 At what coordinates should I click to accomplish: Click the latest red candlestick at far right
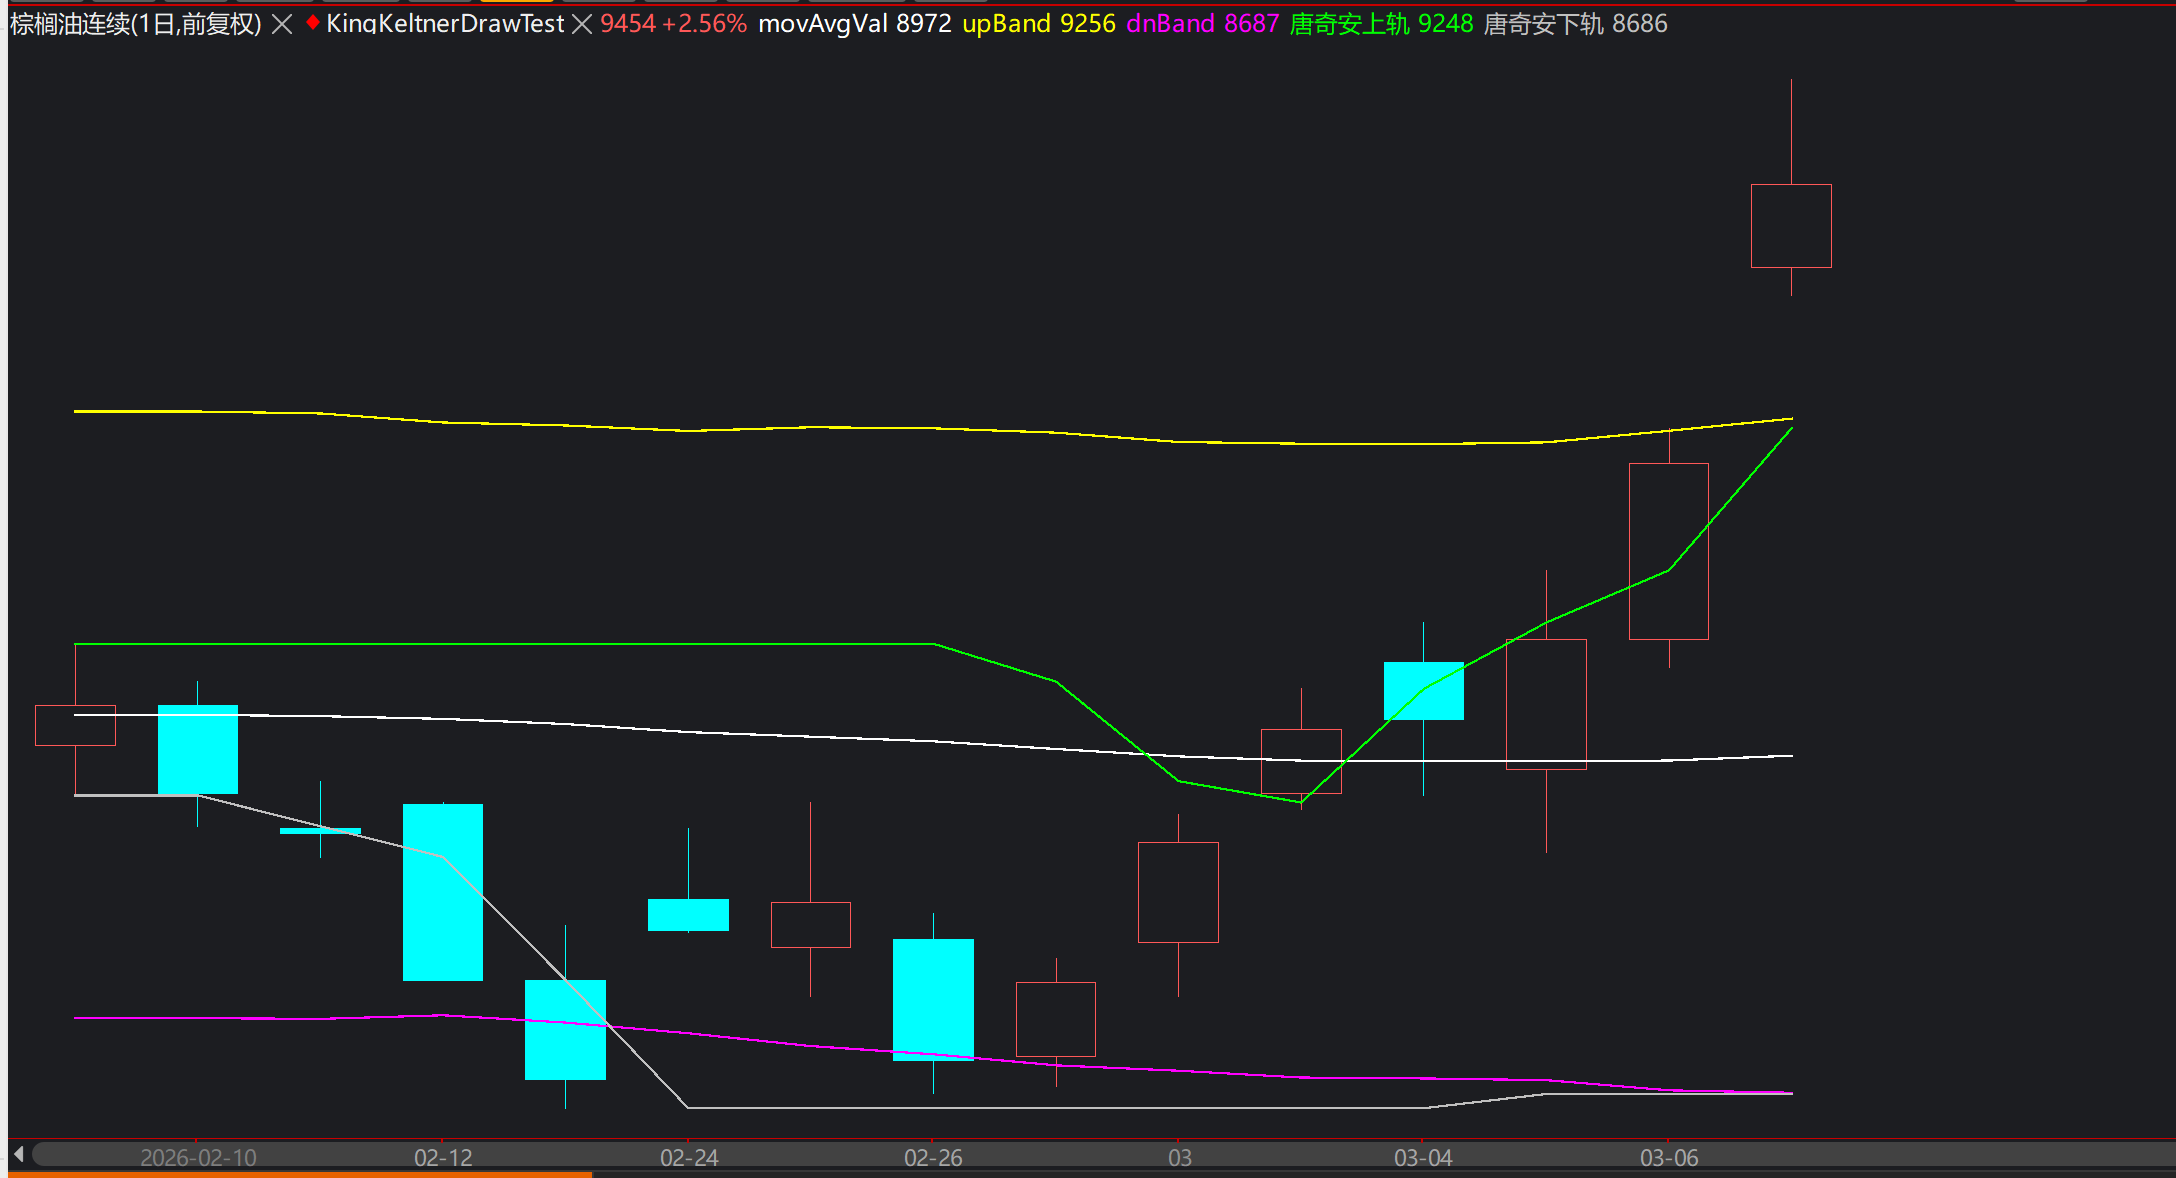coord(1791,226)
